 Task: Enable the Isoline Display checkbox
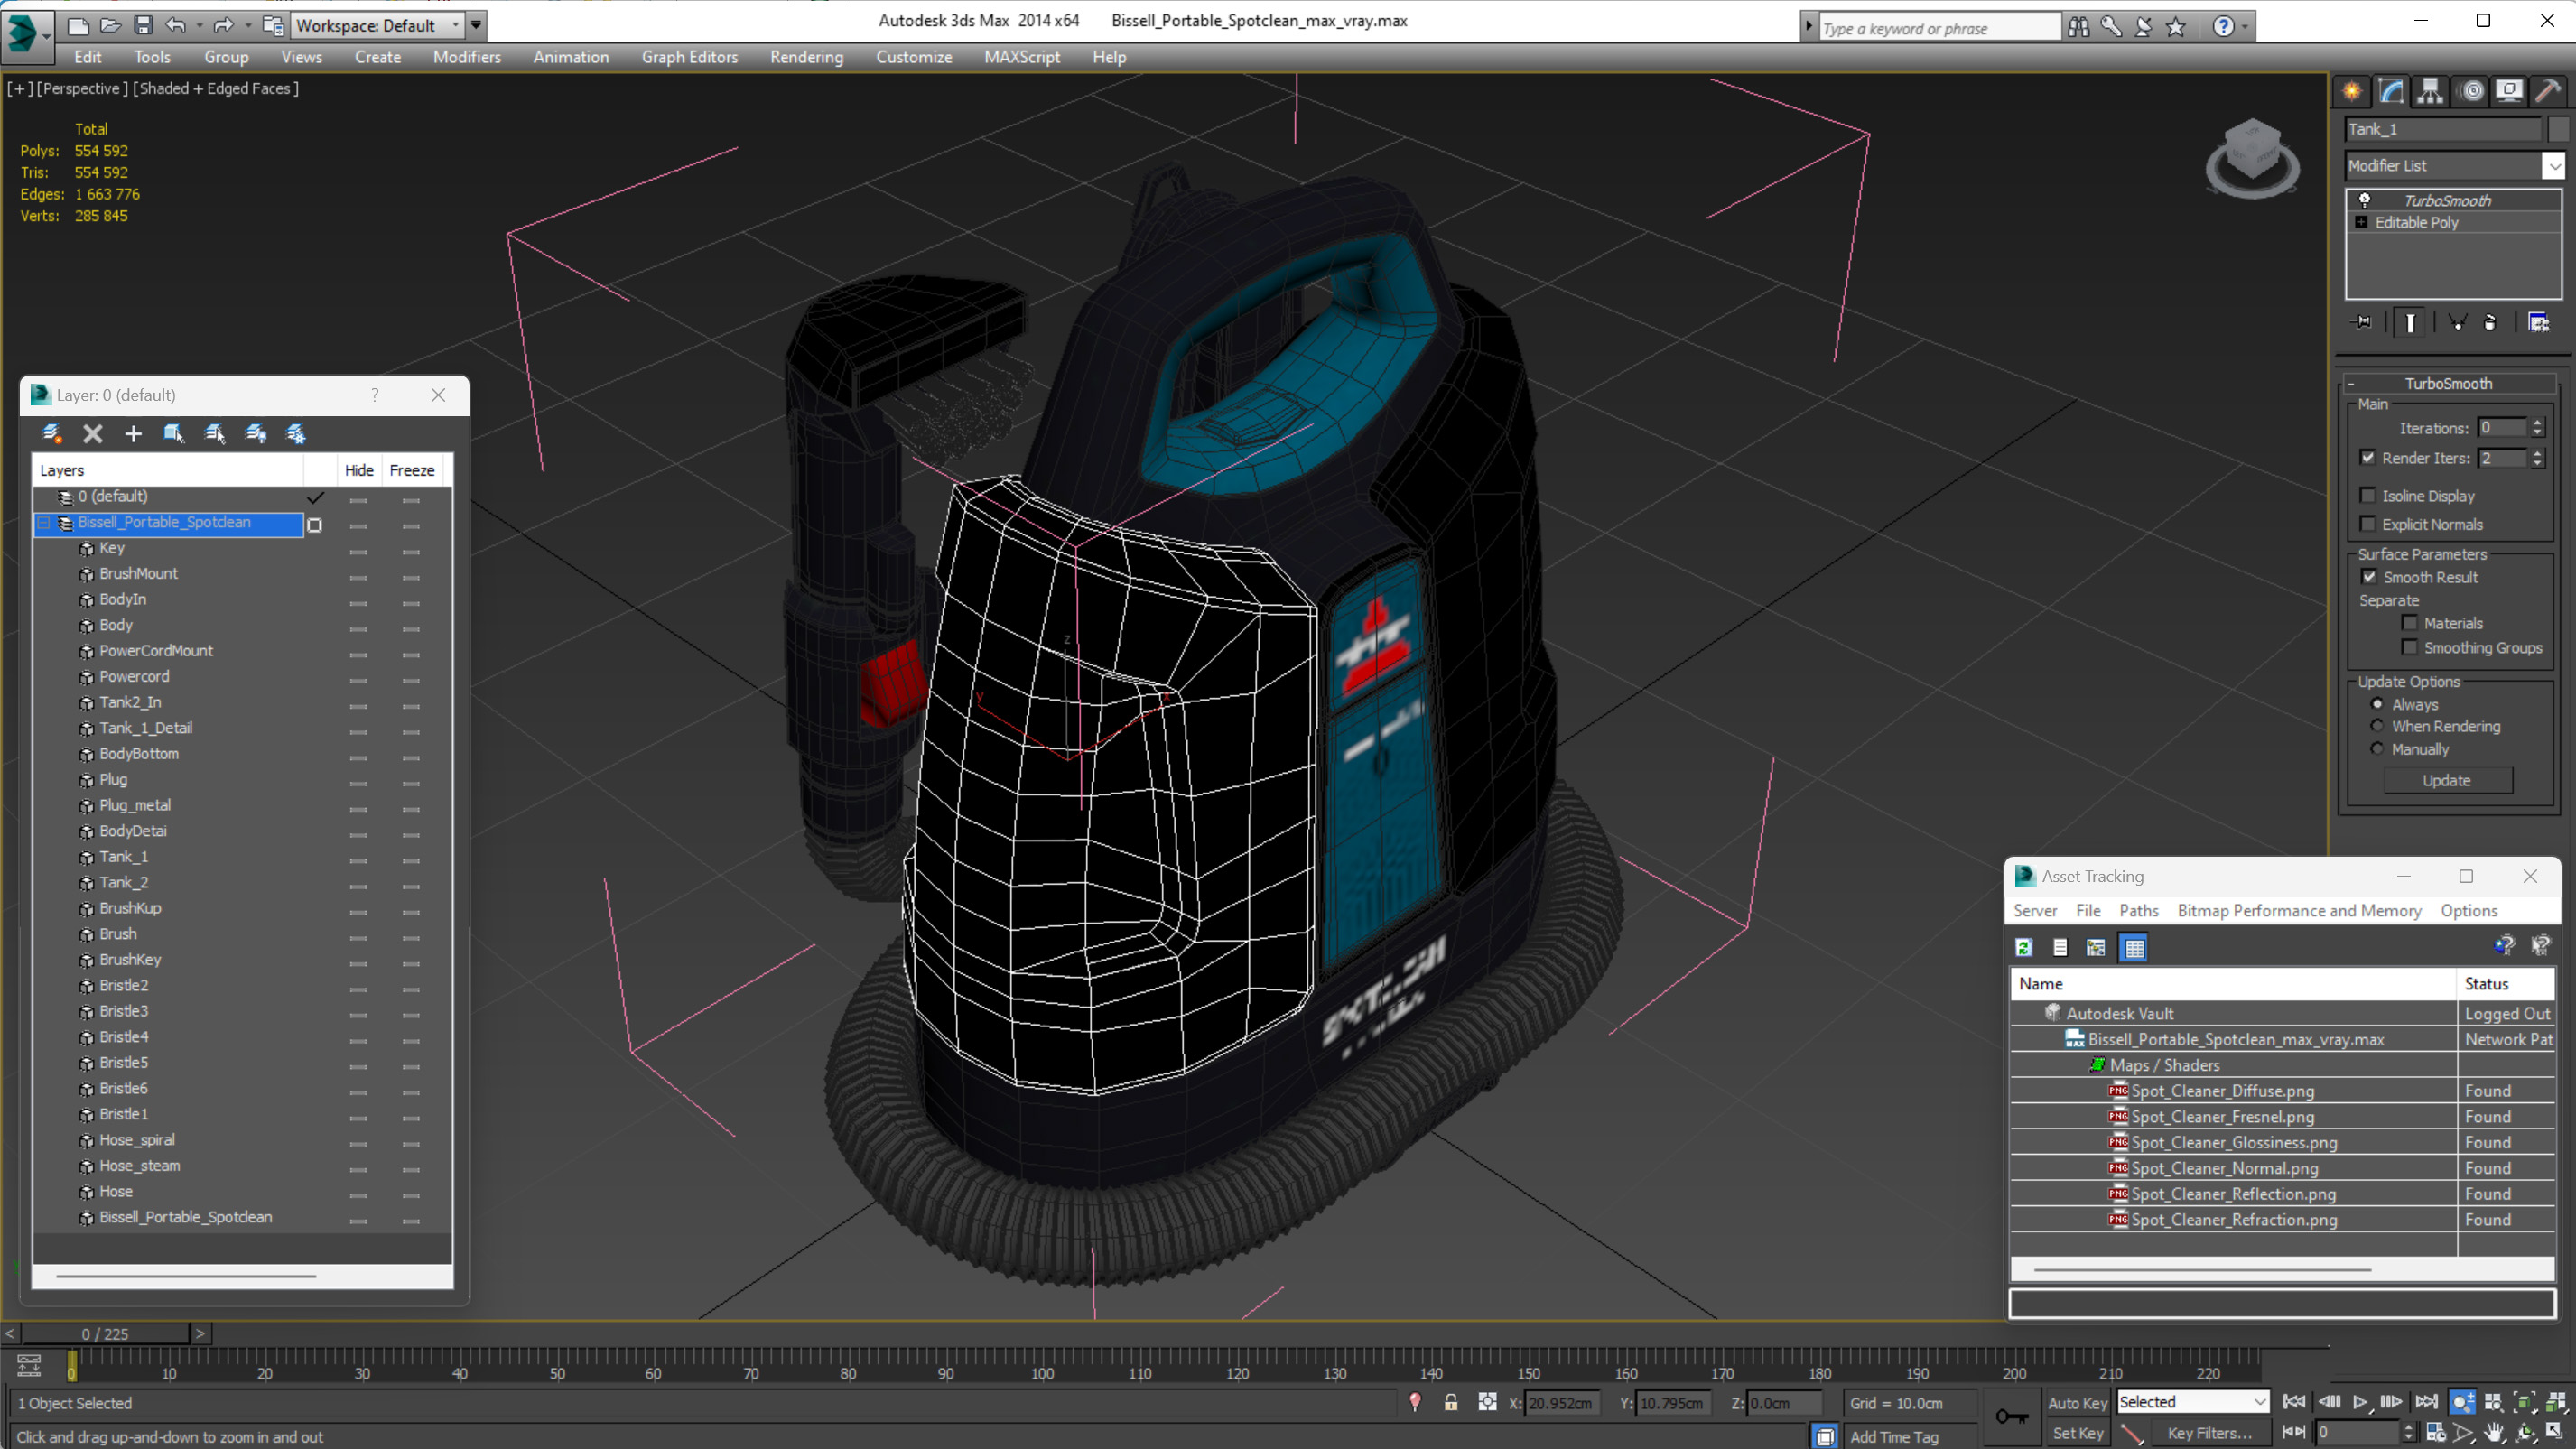2367,496
